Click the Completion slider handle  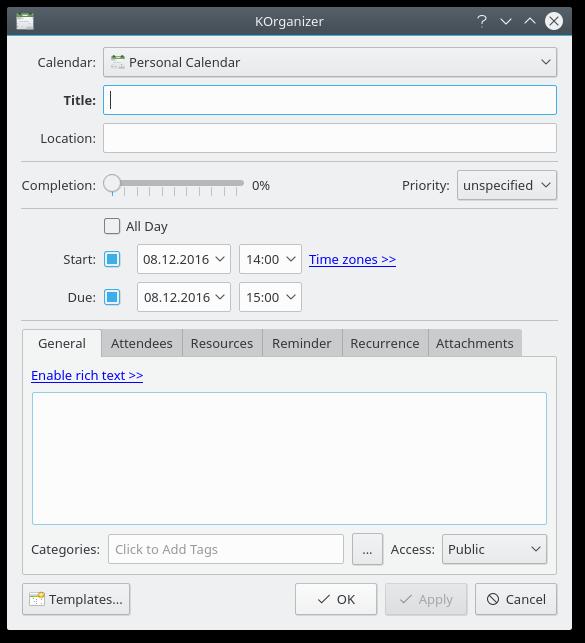[112, 183]
